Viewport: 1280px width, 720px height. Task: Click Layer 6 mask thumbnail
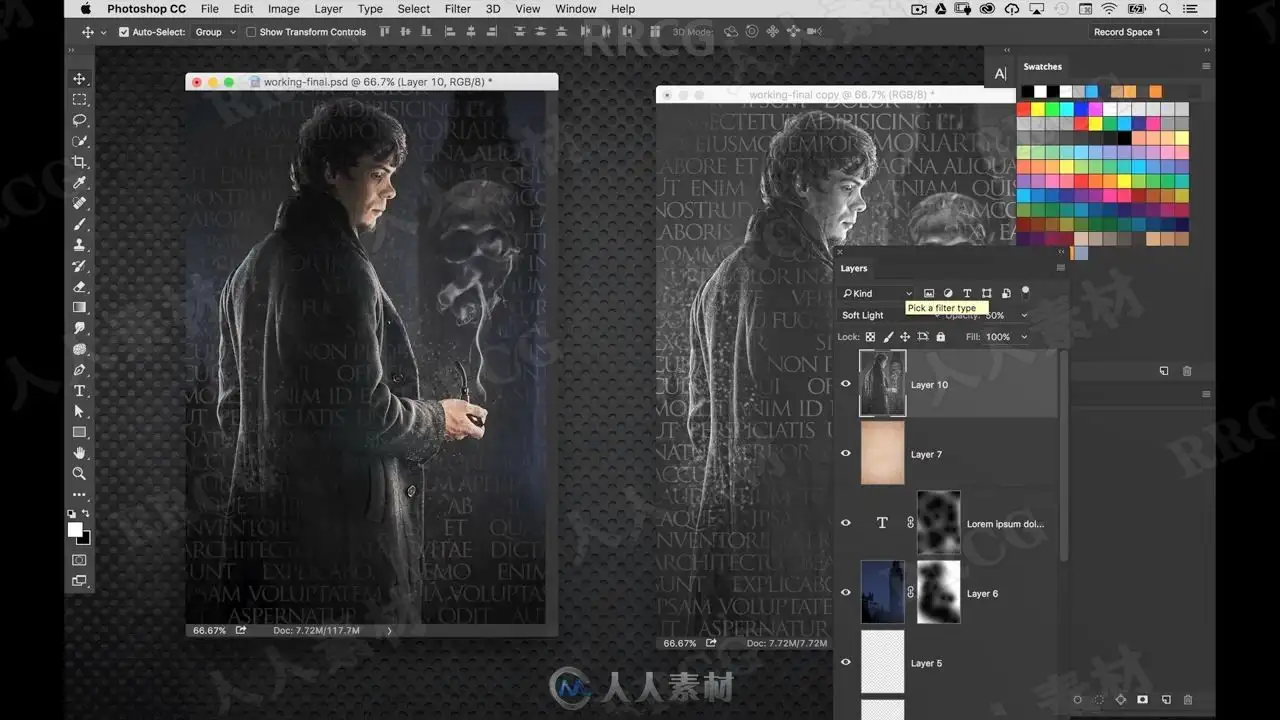click(x=938, y=592)
